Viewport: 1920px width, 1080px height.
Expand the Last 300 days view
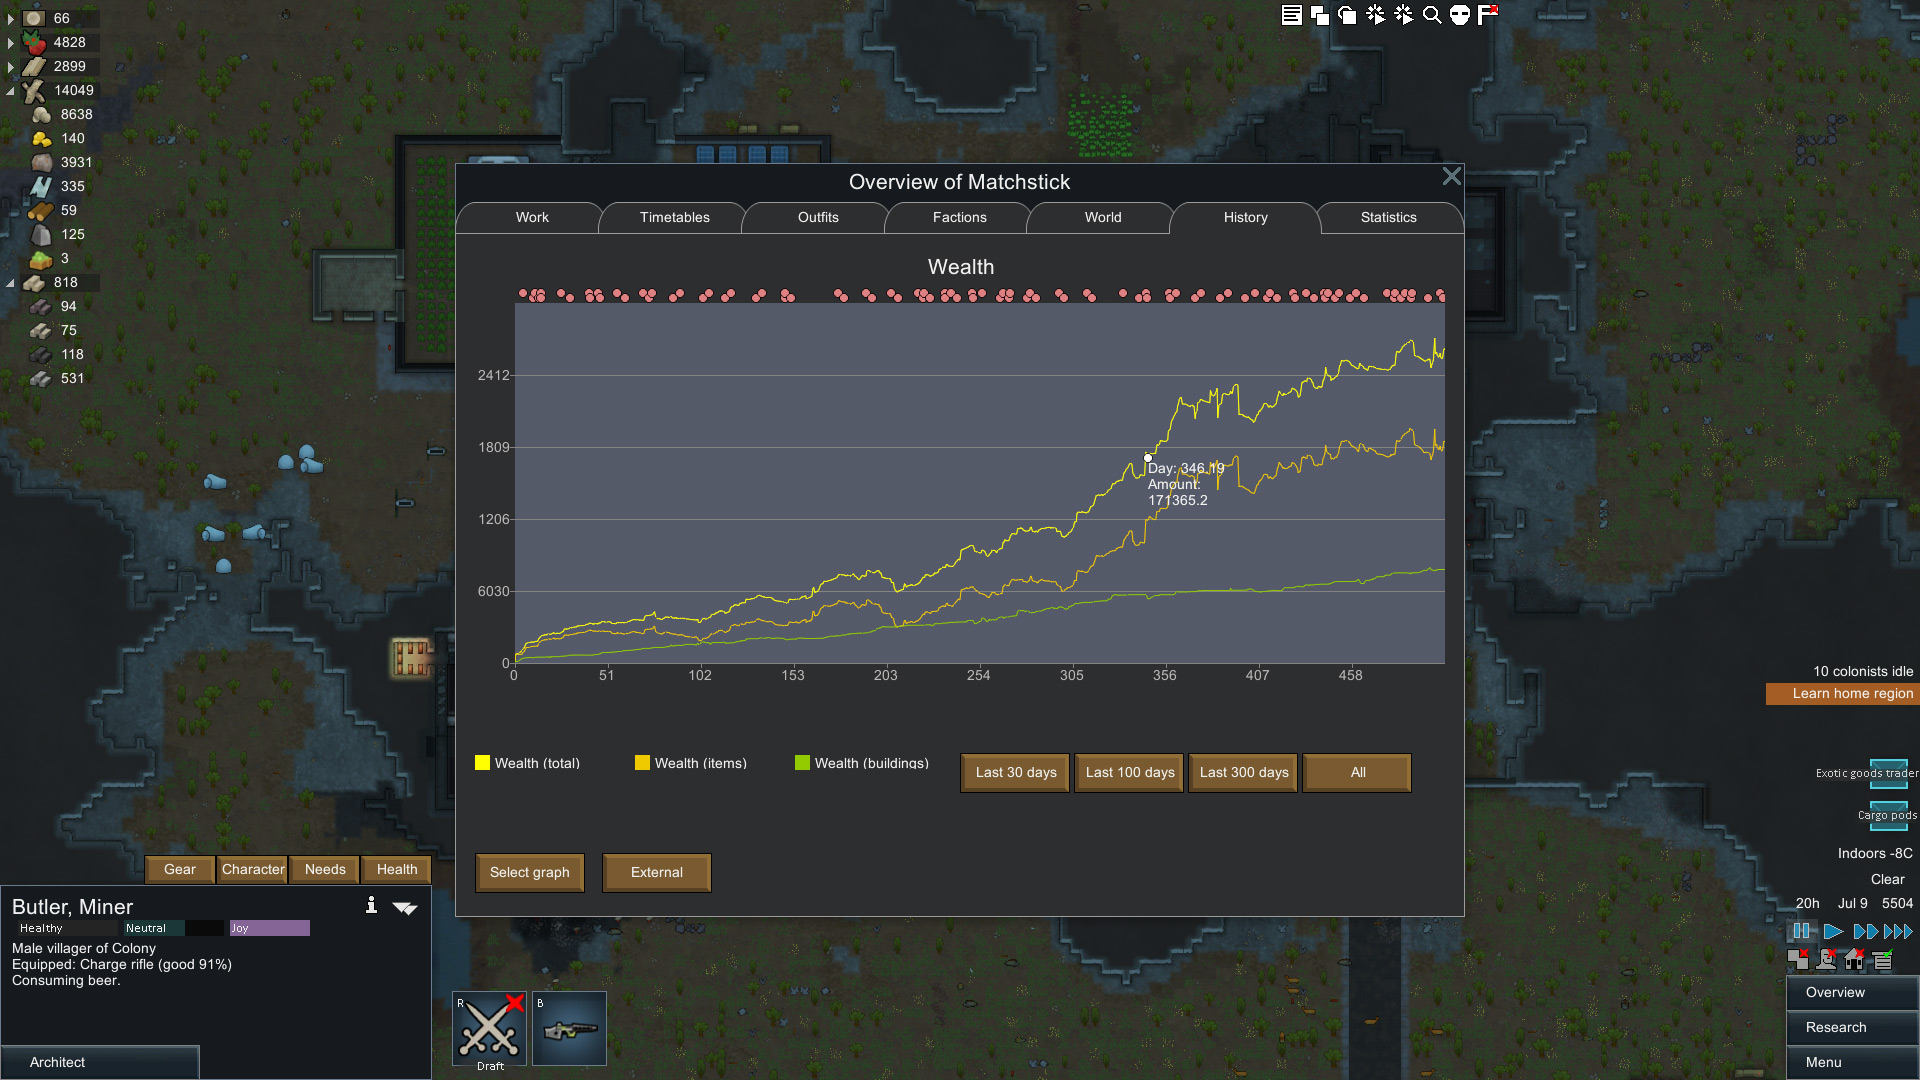point(1245,771)
